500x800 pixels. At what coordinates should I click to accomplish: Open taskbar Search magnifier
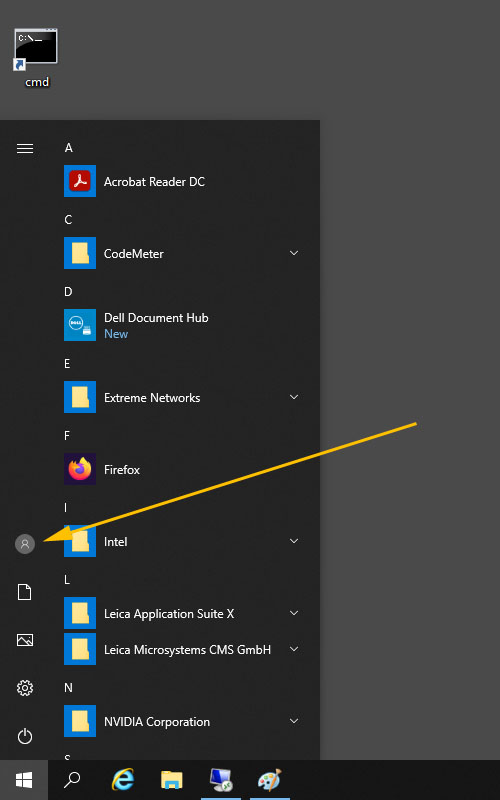72,780
